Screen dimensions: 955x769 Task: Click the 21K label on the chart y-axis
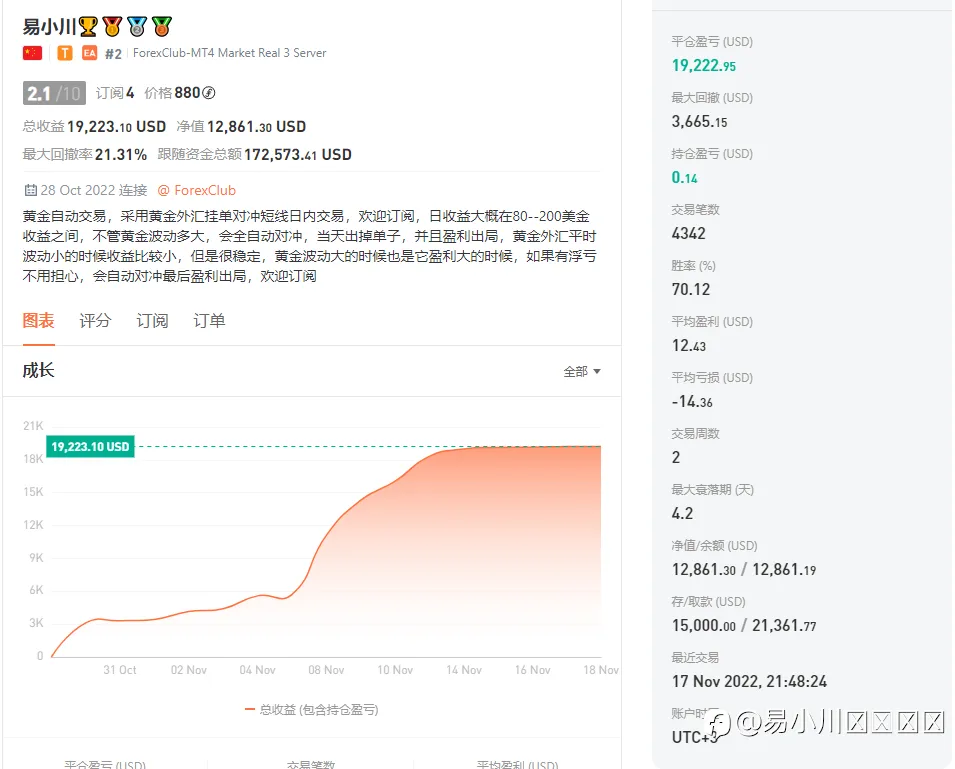coord(33,426)
